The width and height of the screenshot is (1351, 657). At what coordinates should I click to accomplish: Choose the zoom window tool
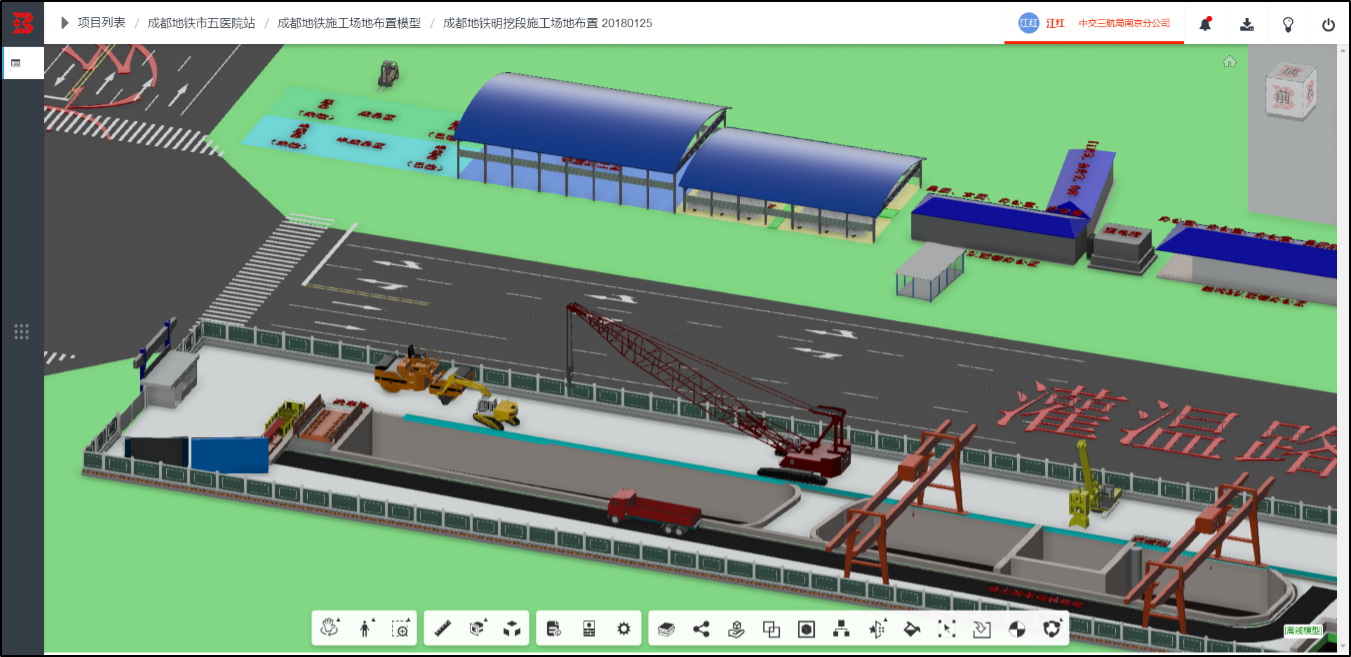pos(401,628)
